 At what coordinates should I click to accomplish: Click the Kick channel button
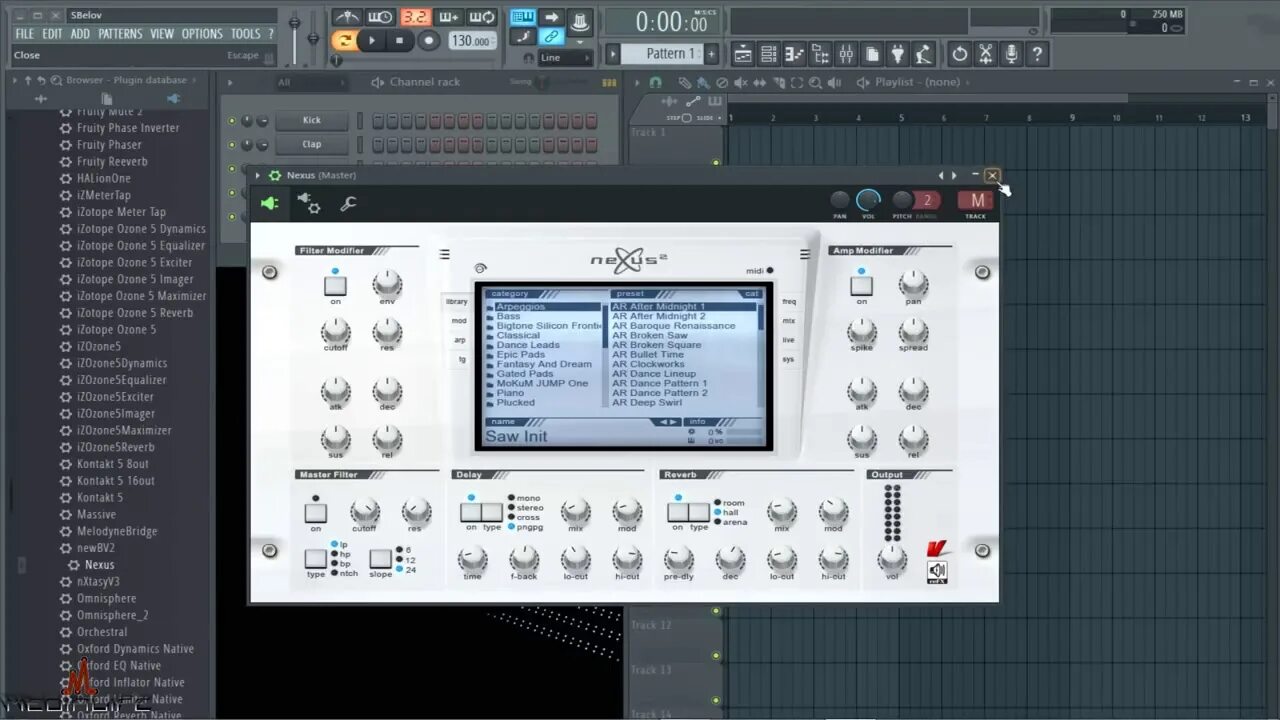pos(312,120)
